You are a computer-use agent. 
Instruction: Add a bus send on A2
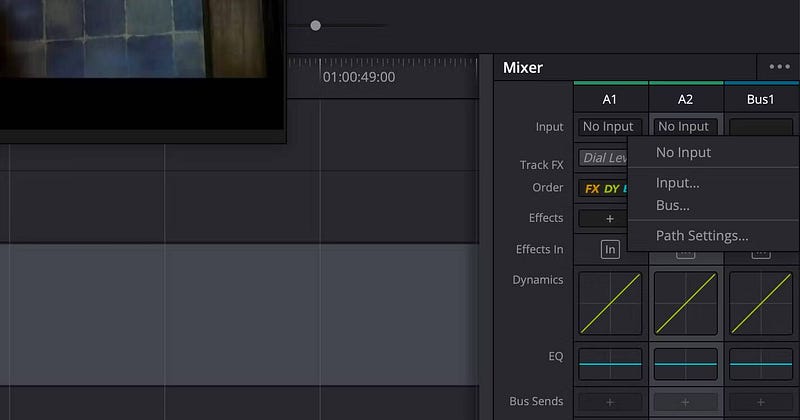pos(685,402)
